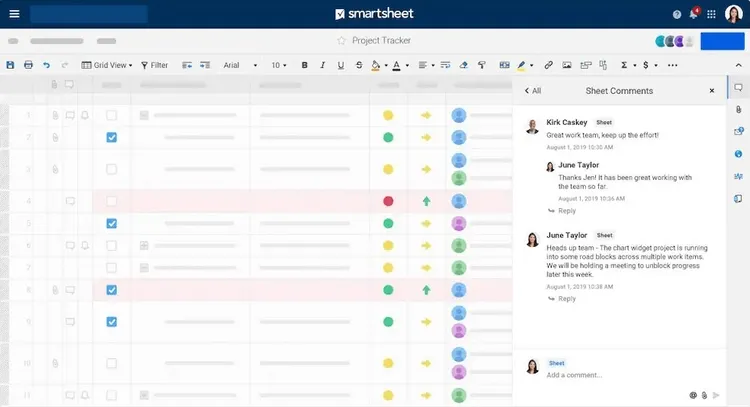Click the Filter button
The height and width of the screenshot is (407, 750).
pyautogui.click(x=154, y=65)
